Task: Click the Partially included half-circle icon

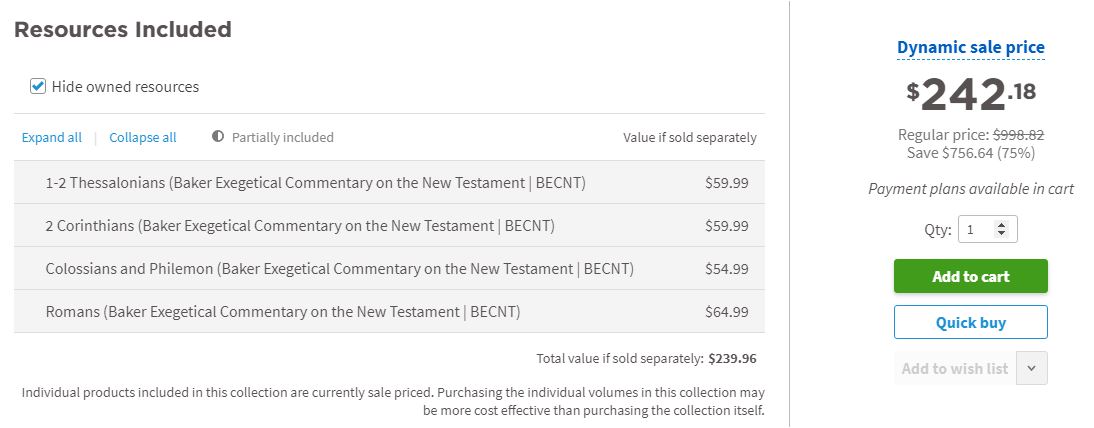Action: pyautogui.click(x=218, y=137)
